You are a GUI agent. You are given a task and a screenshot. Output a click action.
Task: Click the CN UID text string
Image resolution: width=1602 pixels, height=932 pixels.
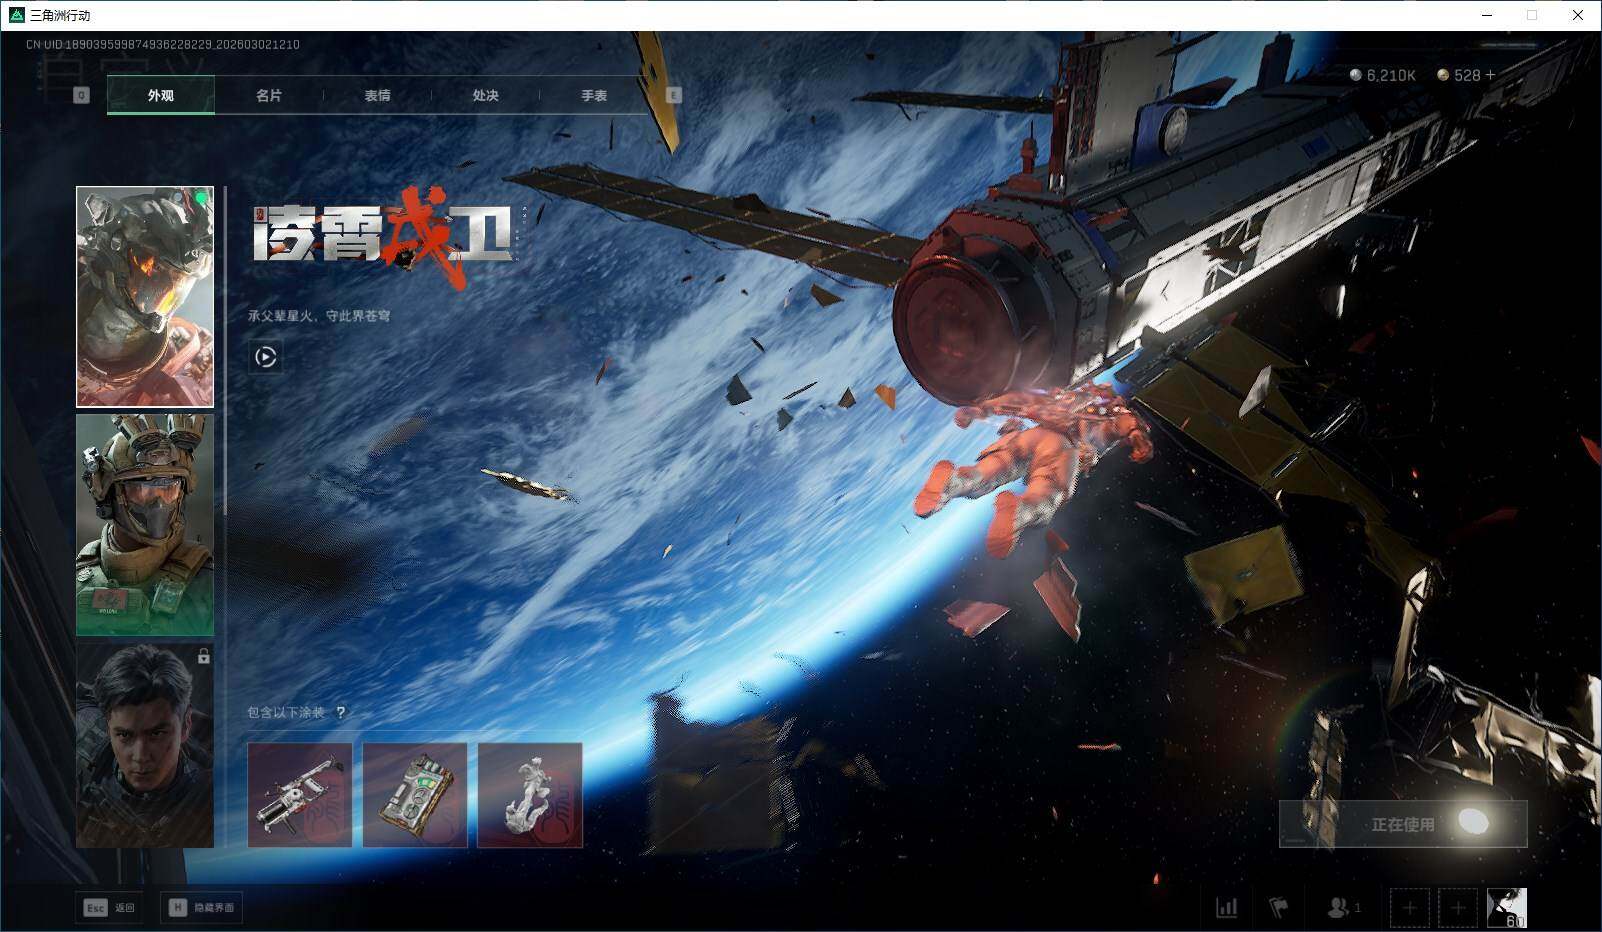tap(163, 45)
